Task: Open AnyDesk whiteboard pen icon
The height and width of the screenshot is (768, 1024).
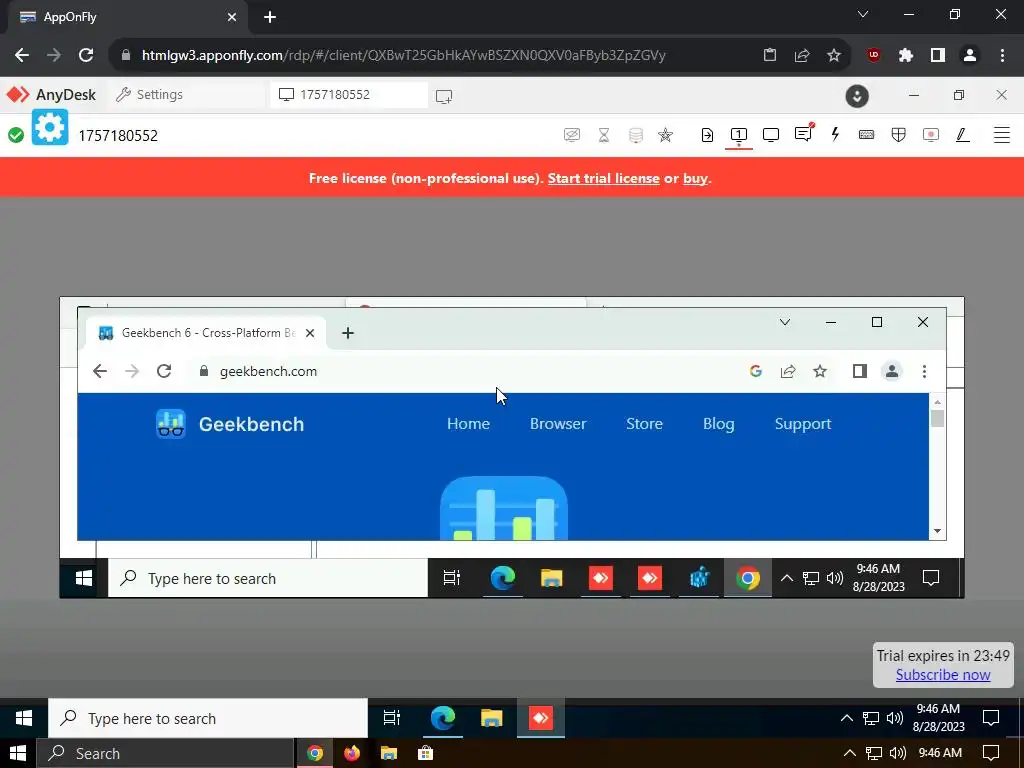Action: (x=962, y=135)
